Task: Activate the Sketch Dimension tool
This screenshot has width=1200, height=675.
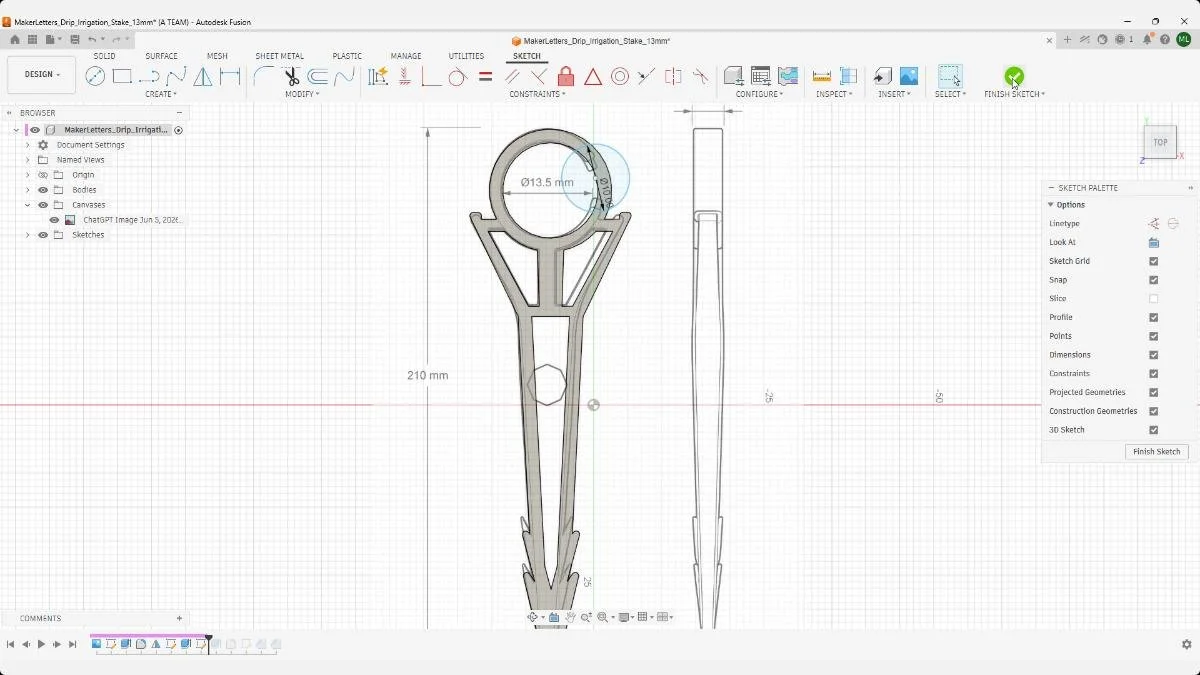Action: coord(230,76)
